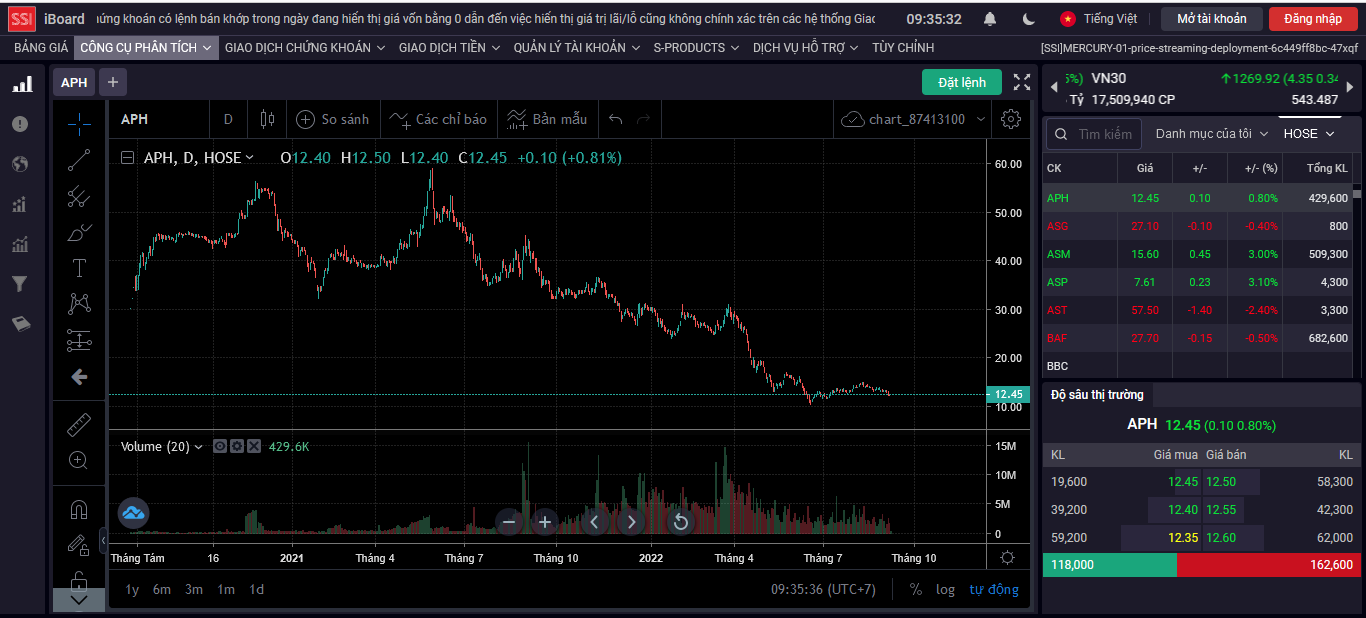
Task: Toggle tự động auto scale
Action: tap(994, 589)
